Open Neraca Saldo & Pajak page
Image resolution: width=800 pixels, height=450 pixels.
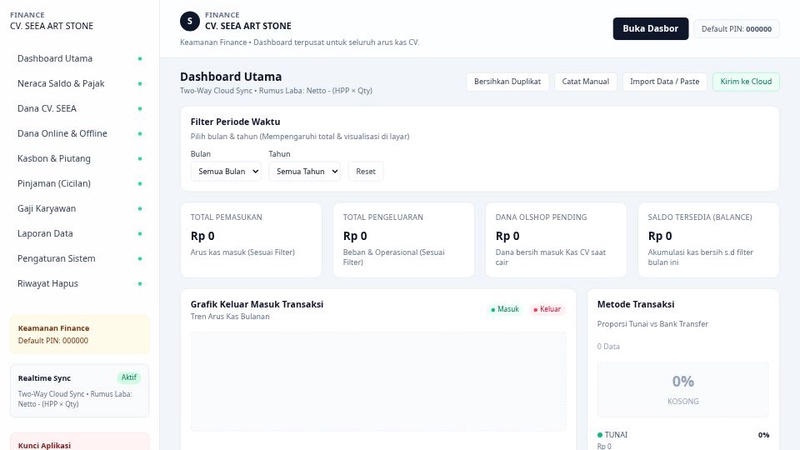(x=80, y=84)
